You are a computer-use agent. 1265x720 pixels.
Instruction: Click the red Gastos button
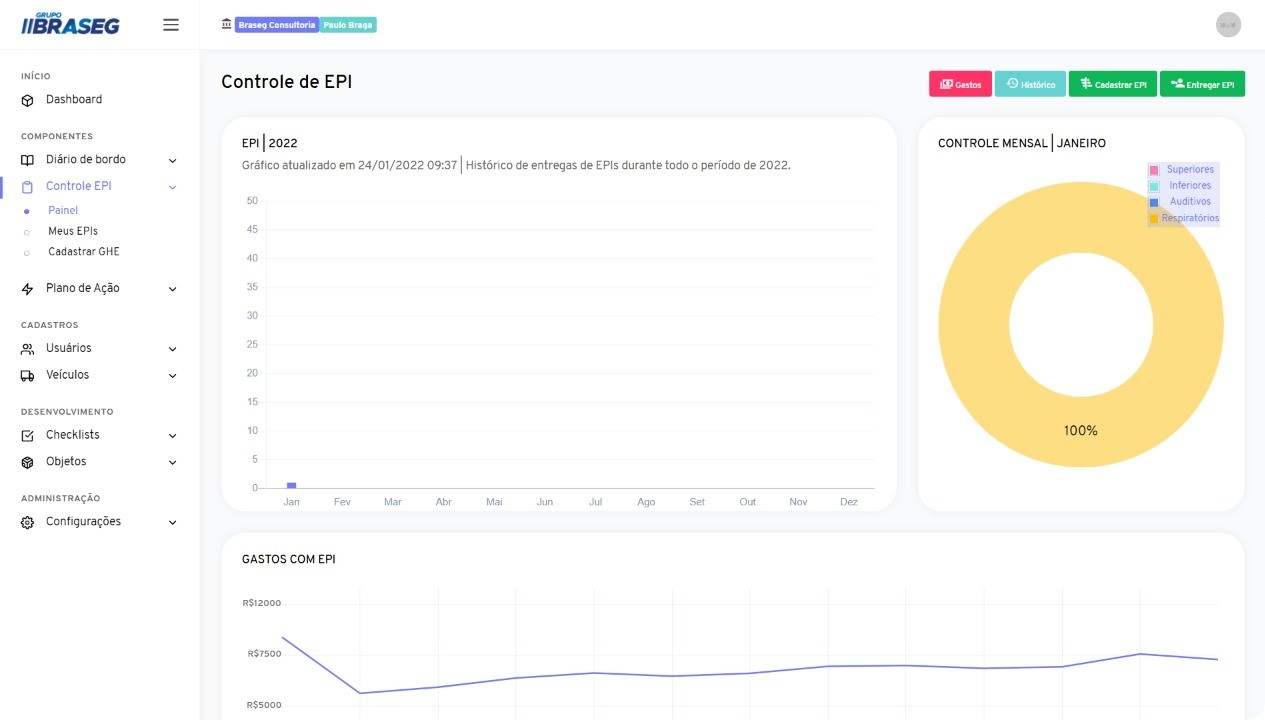pos(960,85)
